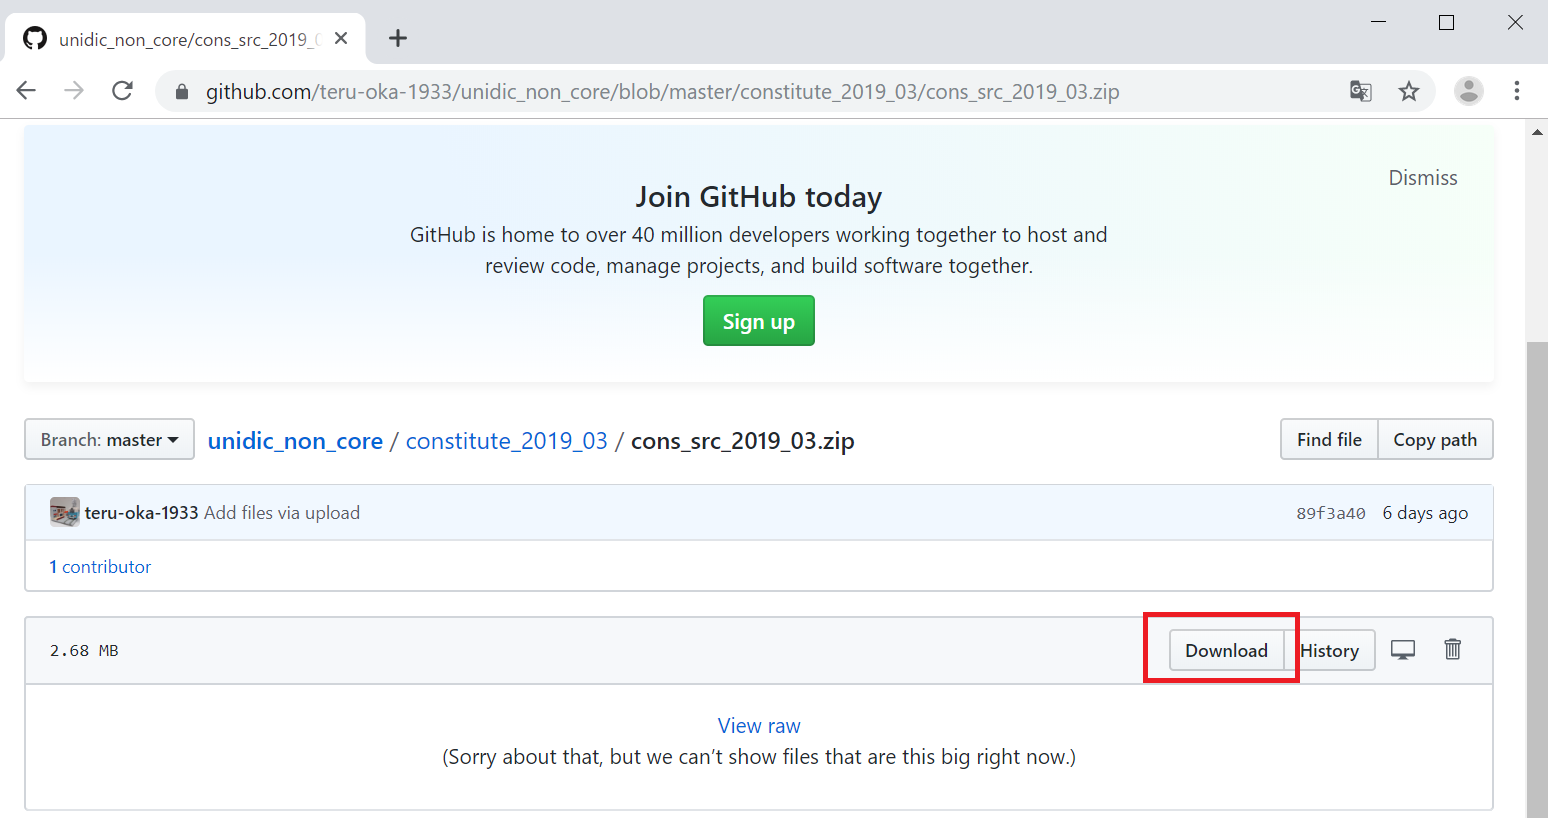Open unidic_non_core repository link
1548x818 pixels.
295,441
